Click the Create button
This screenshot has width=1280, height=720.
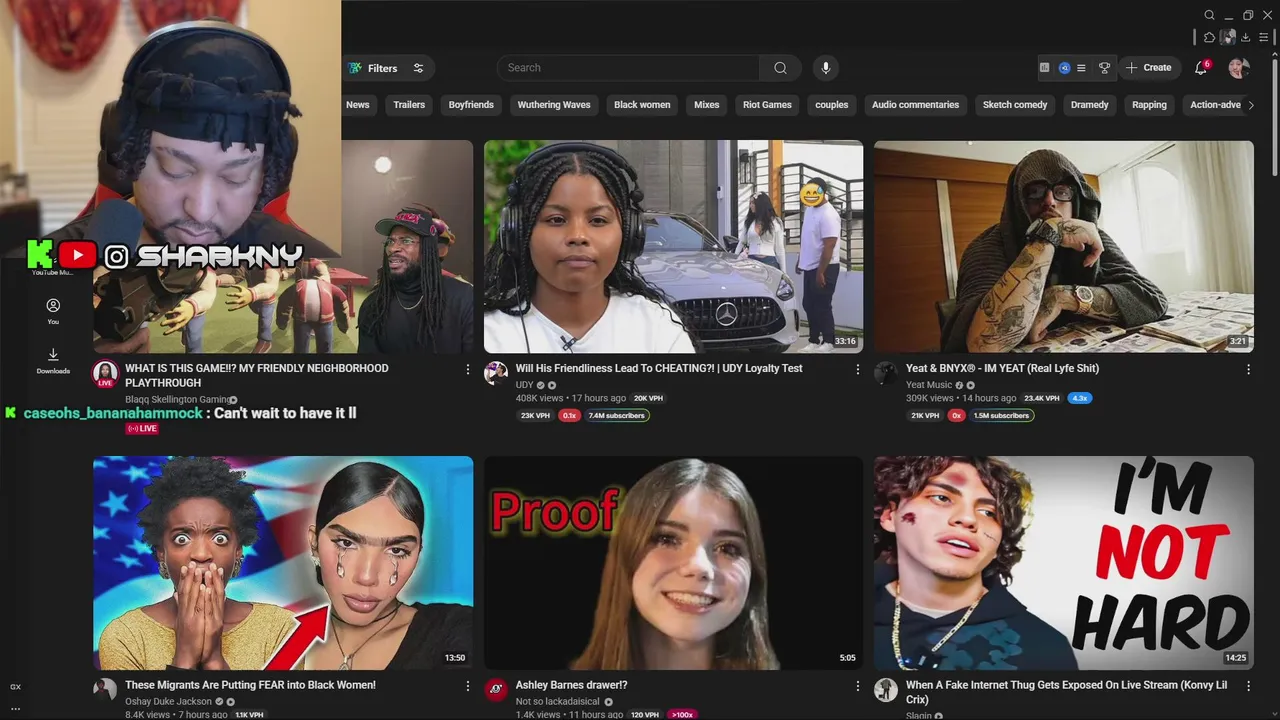click(1148, 68)
